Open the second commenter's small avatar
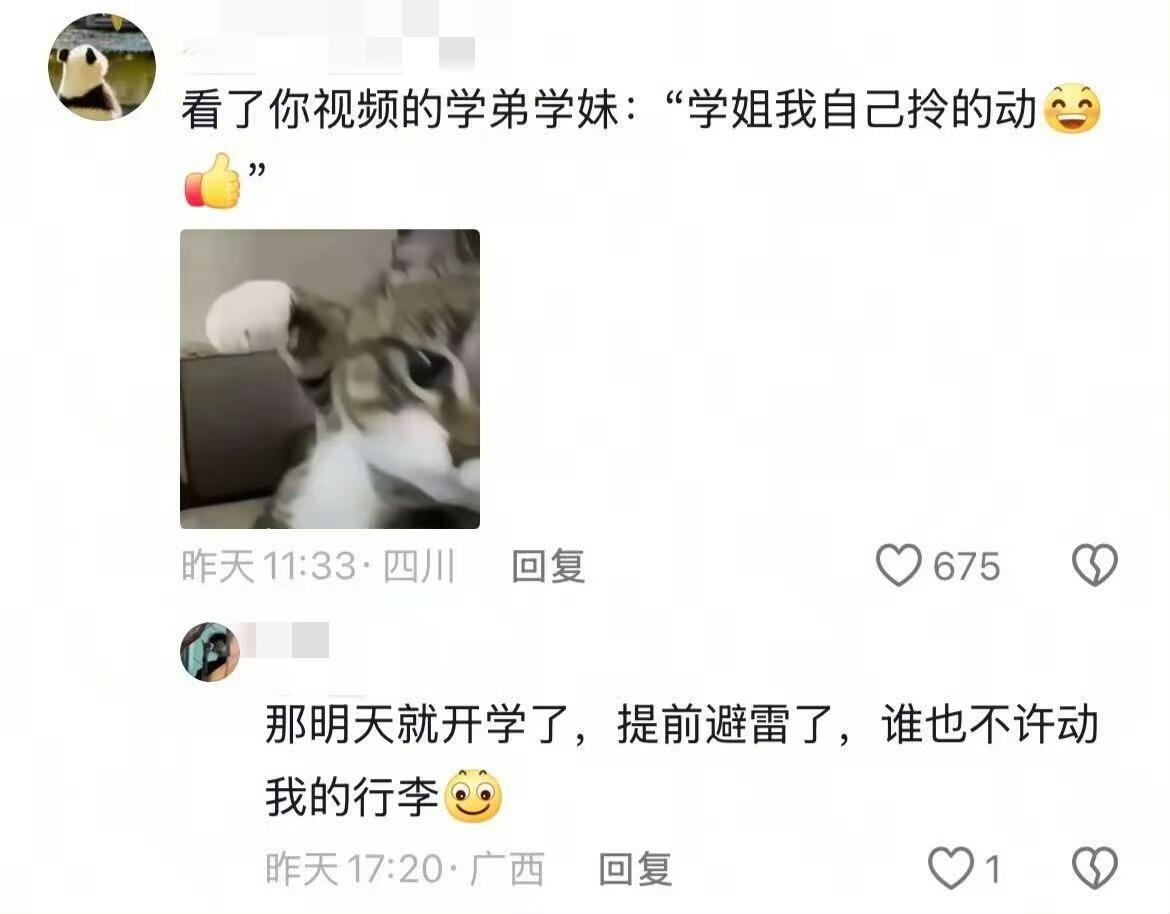This screenshot has width=1170, height=914. pyautogui.click(x=210, y=651)
